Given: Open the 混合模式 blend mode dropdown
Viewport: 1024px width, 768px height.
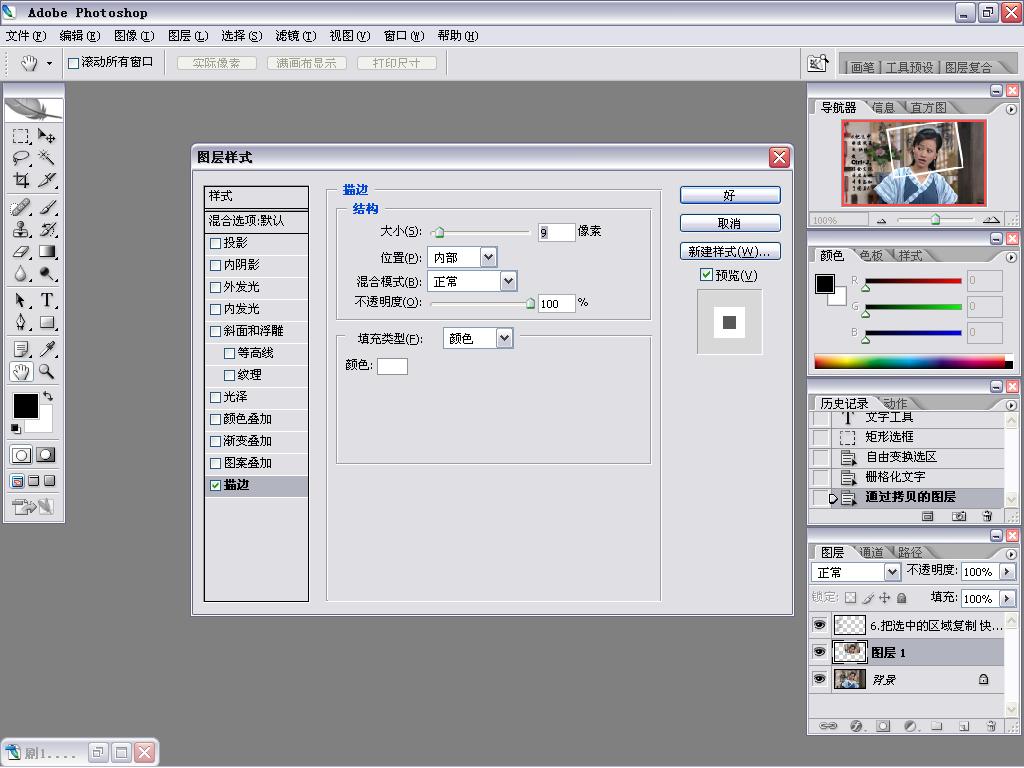Looking at the screenshot, I should pyautogui.click(x=508, y=281).
